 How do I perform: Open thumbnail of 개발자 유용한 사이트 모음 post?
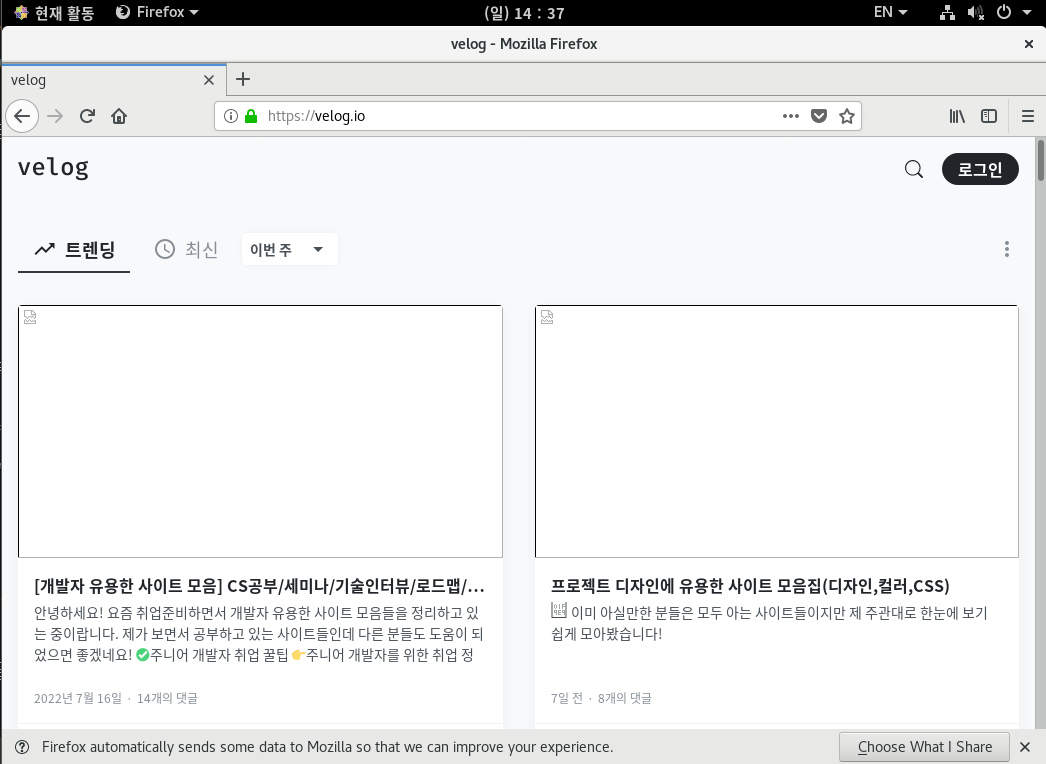pyautogui.click(x=260, y=431)
